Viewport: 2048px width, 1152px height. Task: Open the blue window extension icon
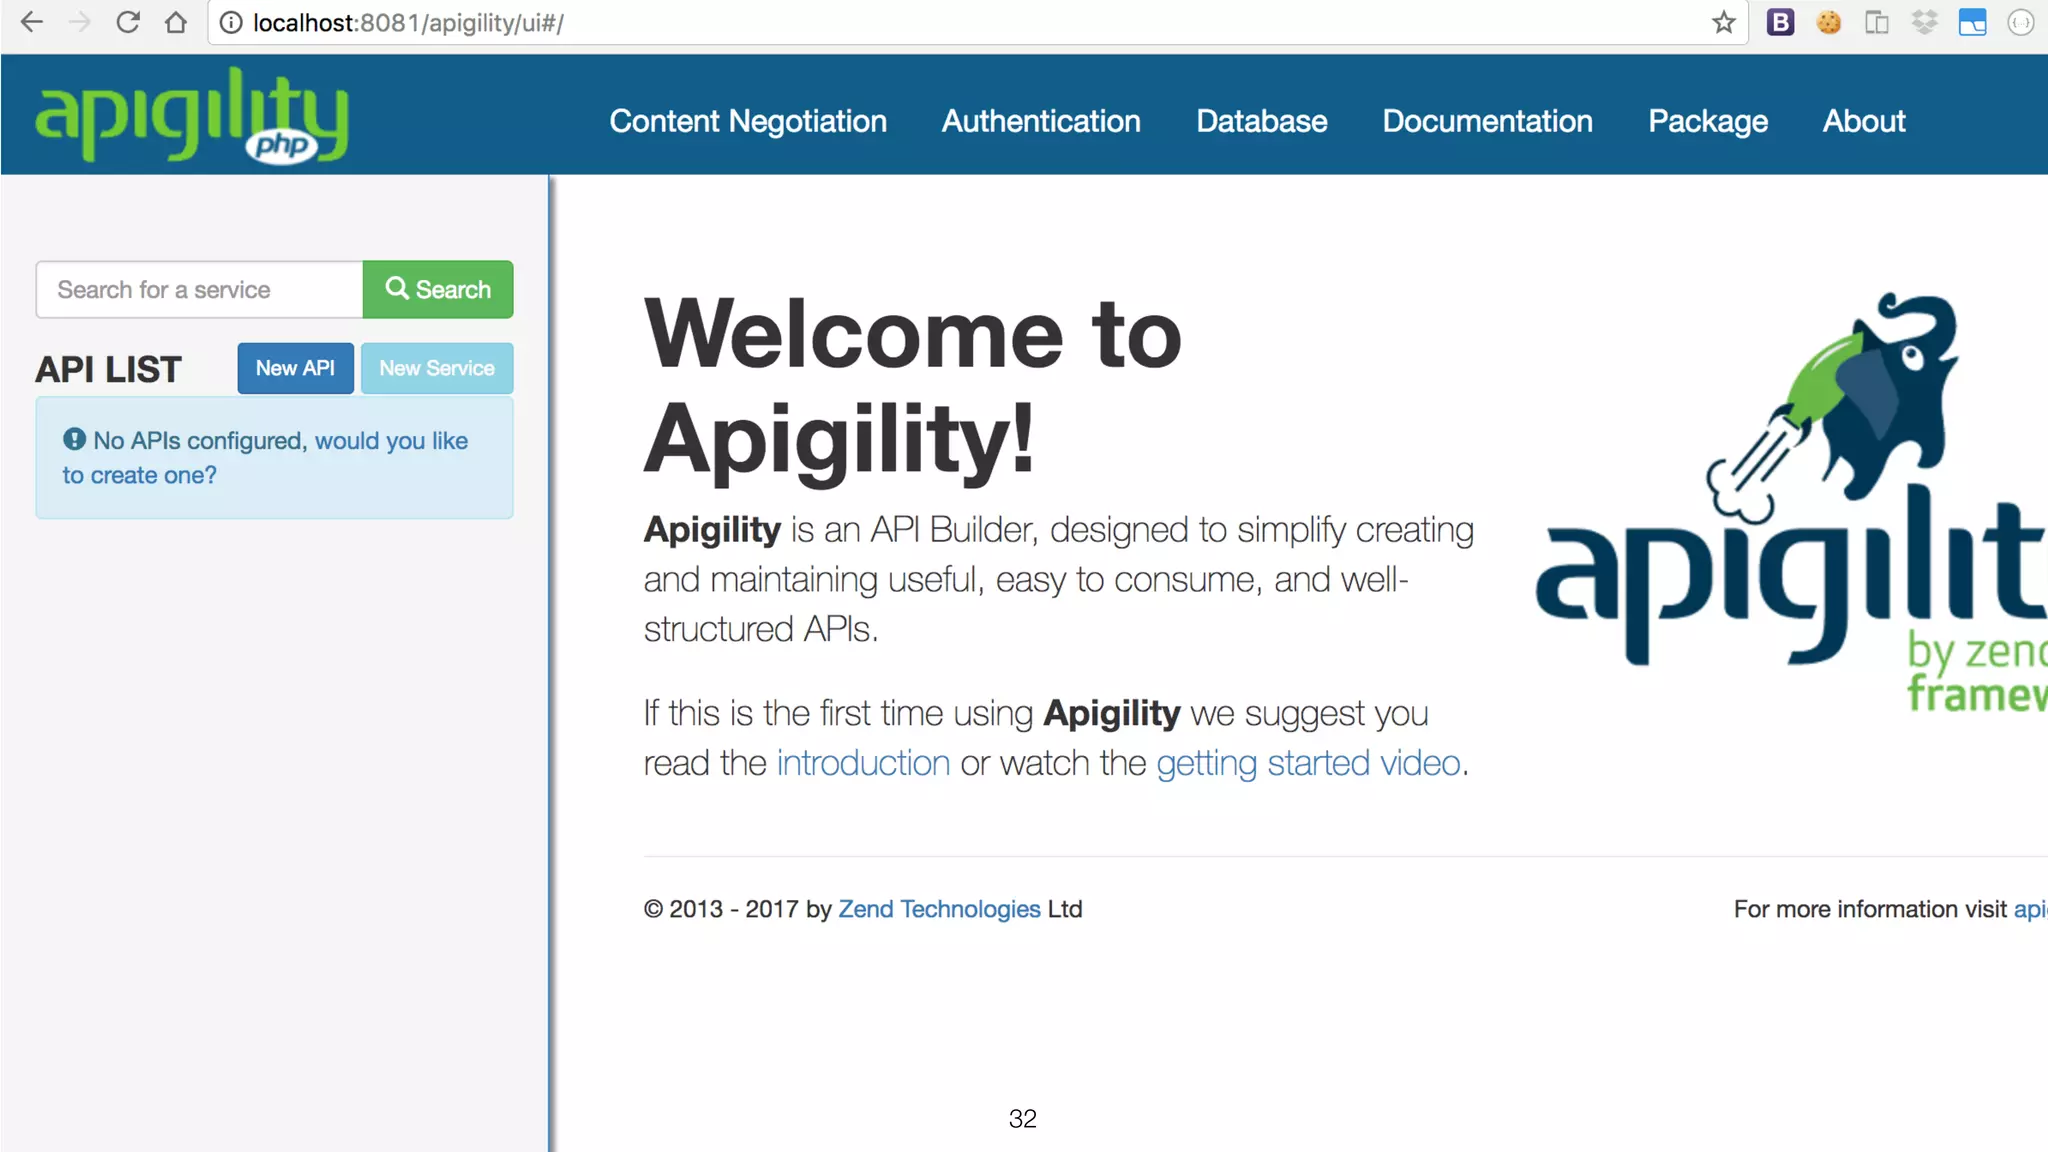click(x=1972, y=22)
